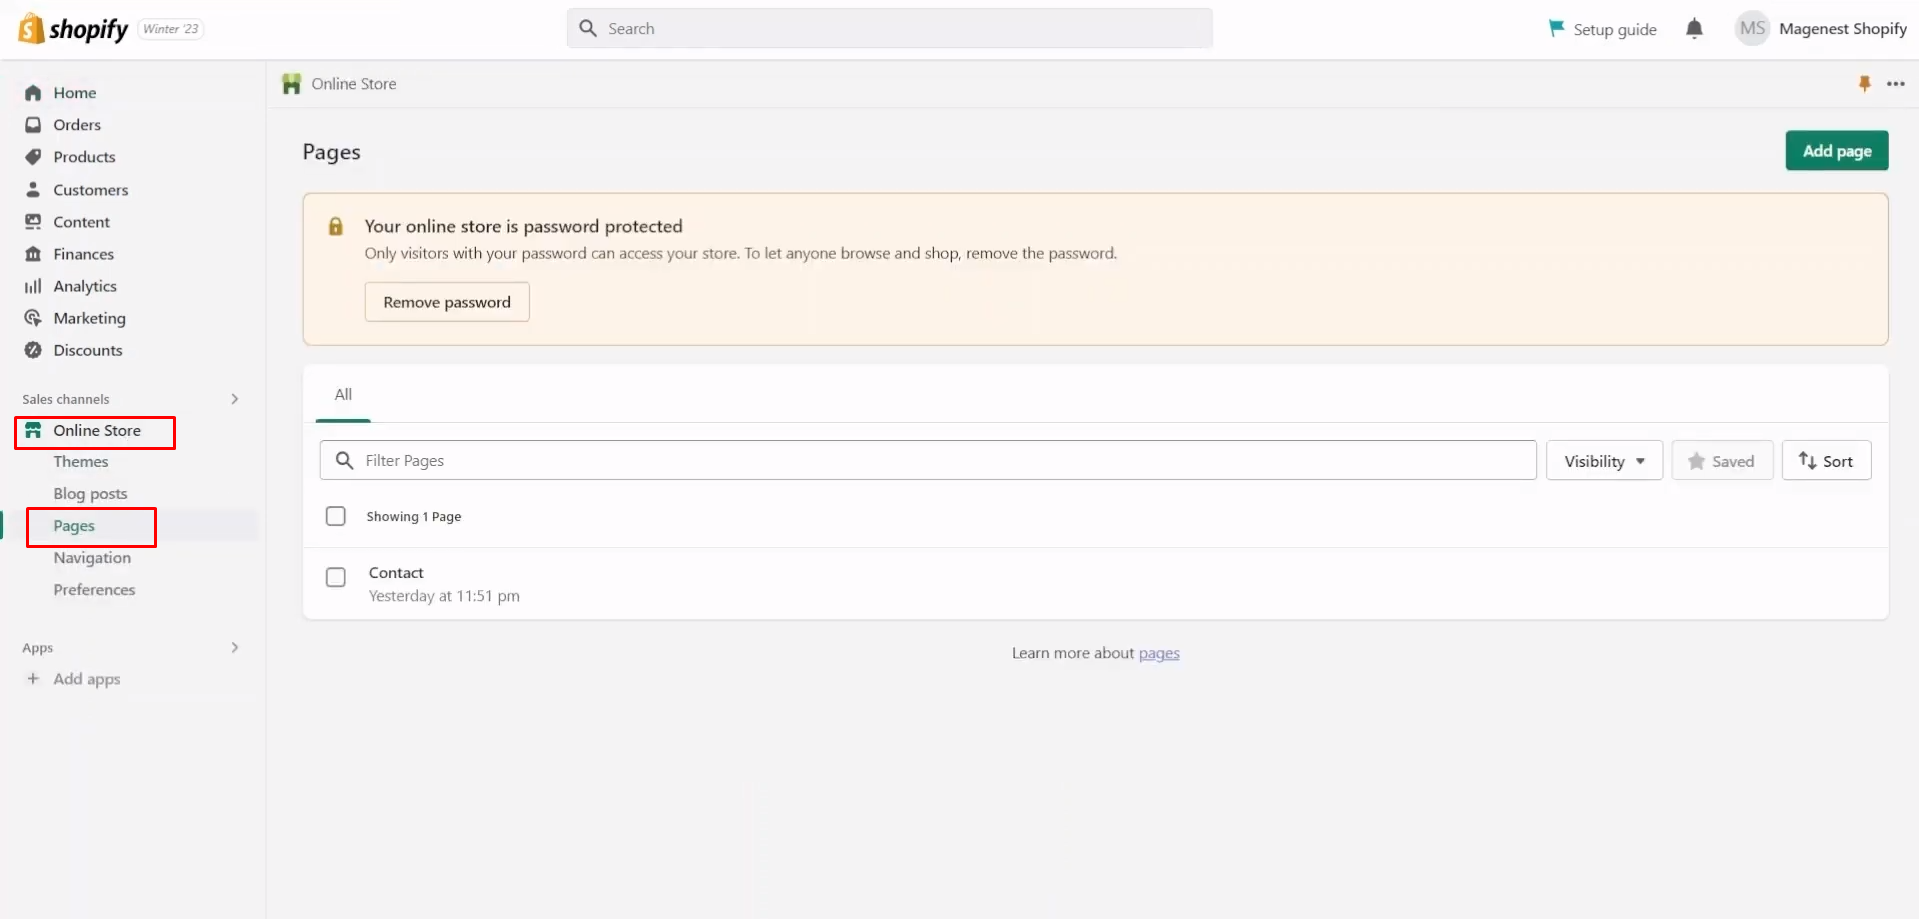Image resolution: width=1919 pixels, height=919 pixels.
Task: Click the Magenest Shopify account name
Action: coord(1843,29)
